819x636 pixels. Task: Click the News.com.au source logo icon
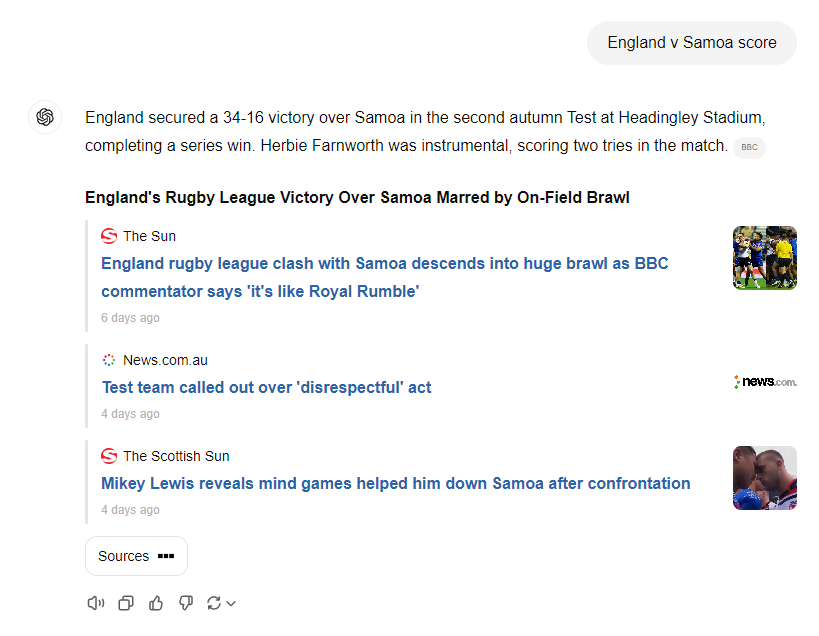109,360
